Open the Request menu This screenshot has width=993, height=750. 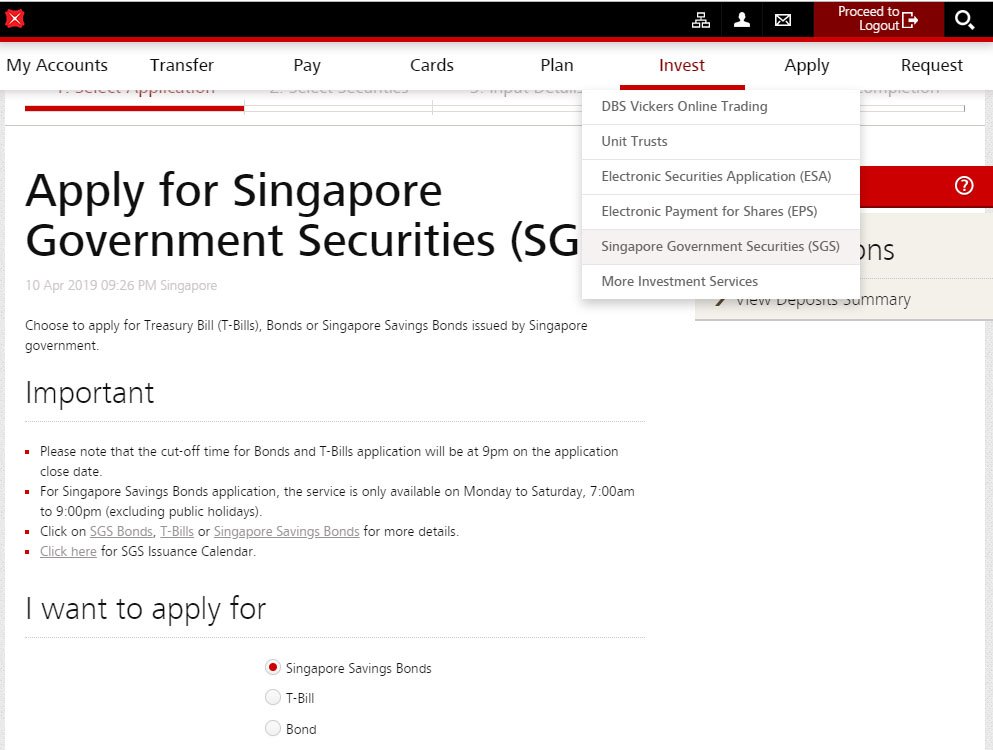pos(932,65)
